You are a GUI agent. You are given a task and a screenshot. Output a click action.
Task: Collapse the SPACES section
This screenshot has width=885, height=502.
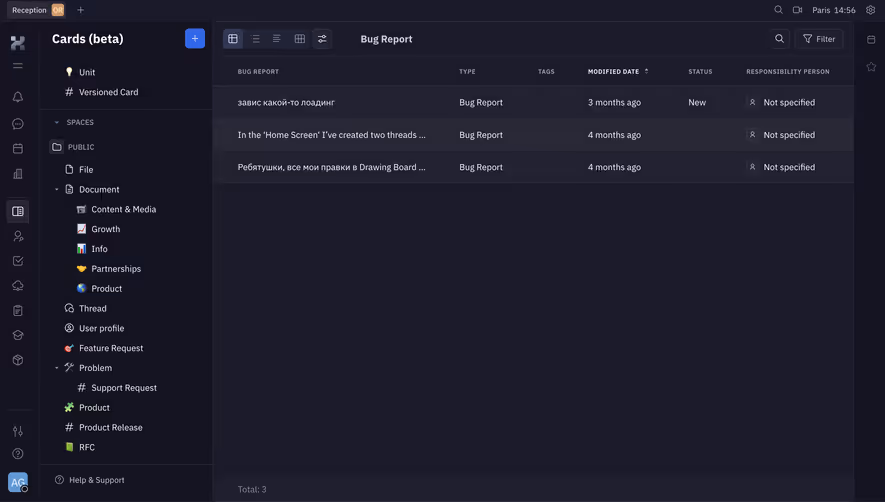point(56,122)
